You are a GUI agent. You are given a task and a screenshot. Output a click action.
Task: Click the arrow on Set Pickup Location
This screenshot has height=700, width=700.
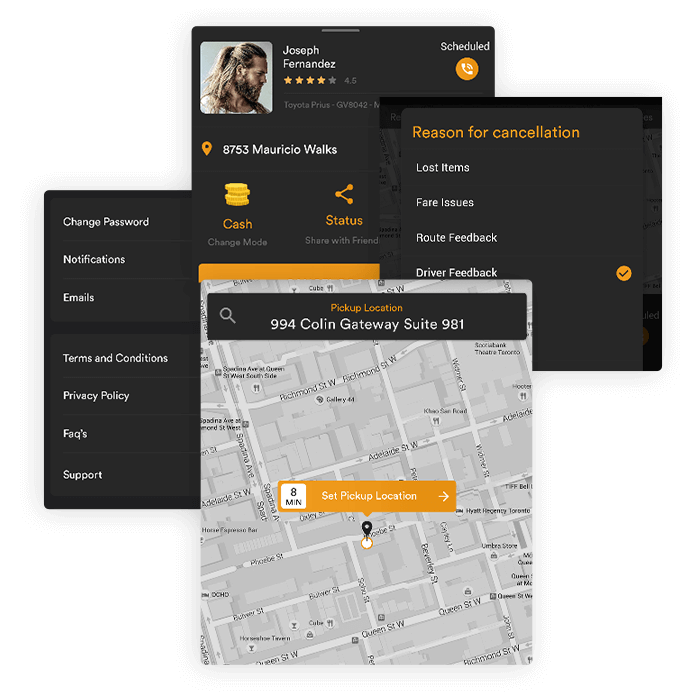click(x=443, y=496)
